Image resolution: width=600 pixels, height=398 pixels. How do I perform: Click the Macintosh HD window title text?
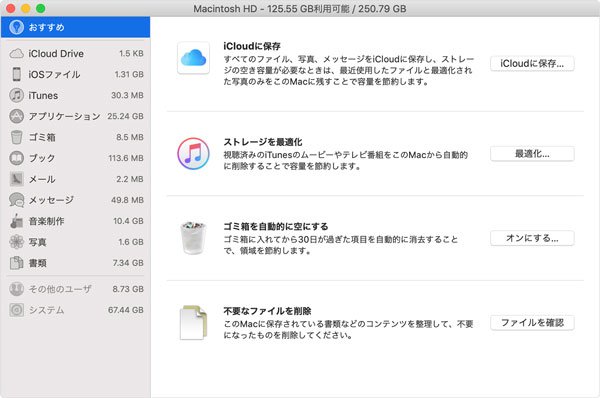300,8
